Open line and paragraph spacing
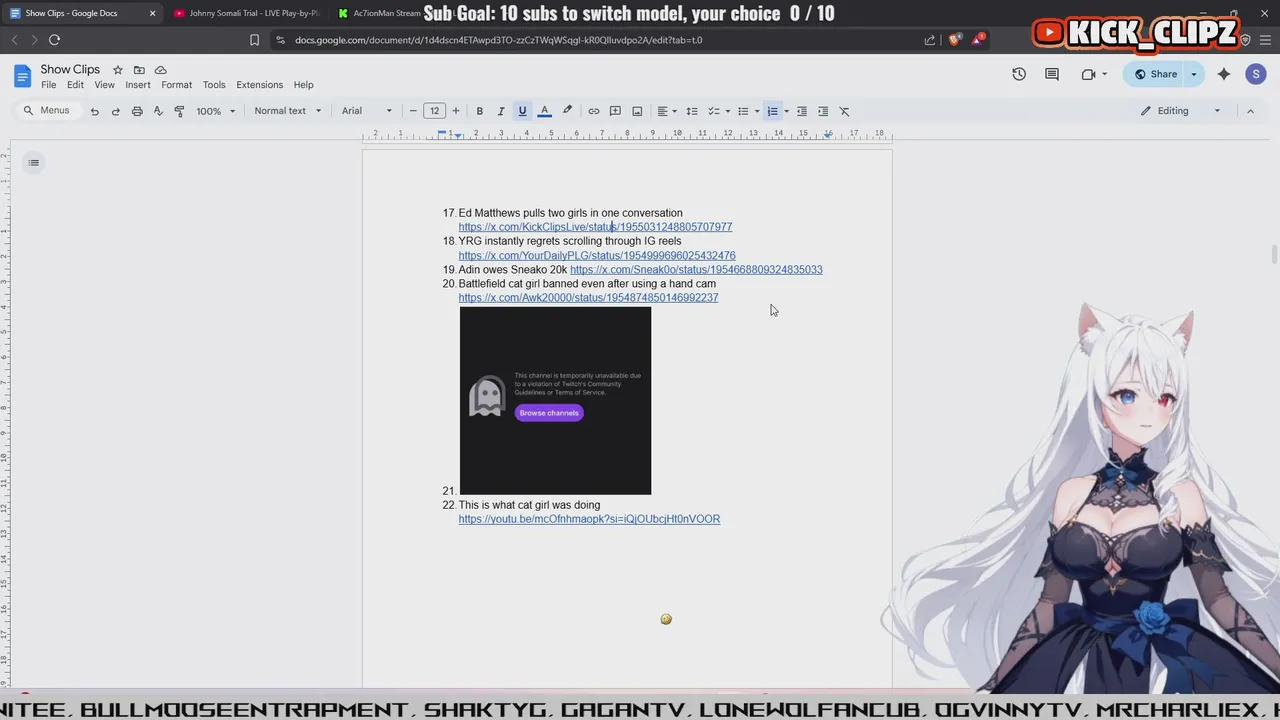1280x720 pixels. 691,111
